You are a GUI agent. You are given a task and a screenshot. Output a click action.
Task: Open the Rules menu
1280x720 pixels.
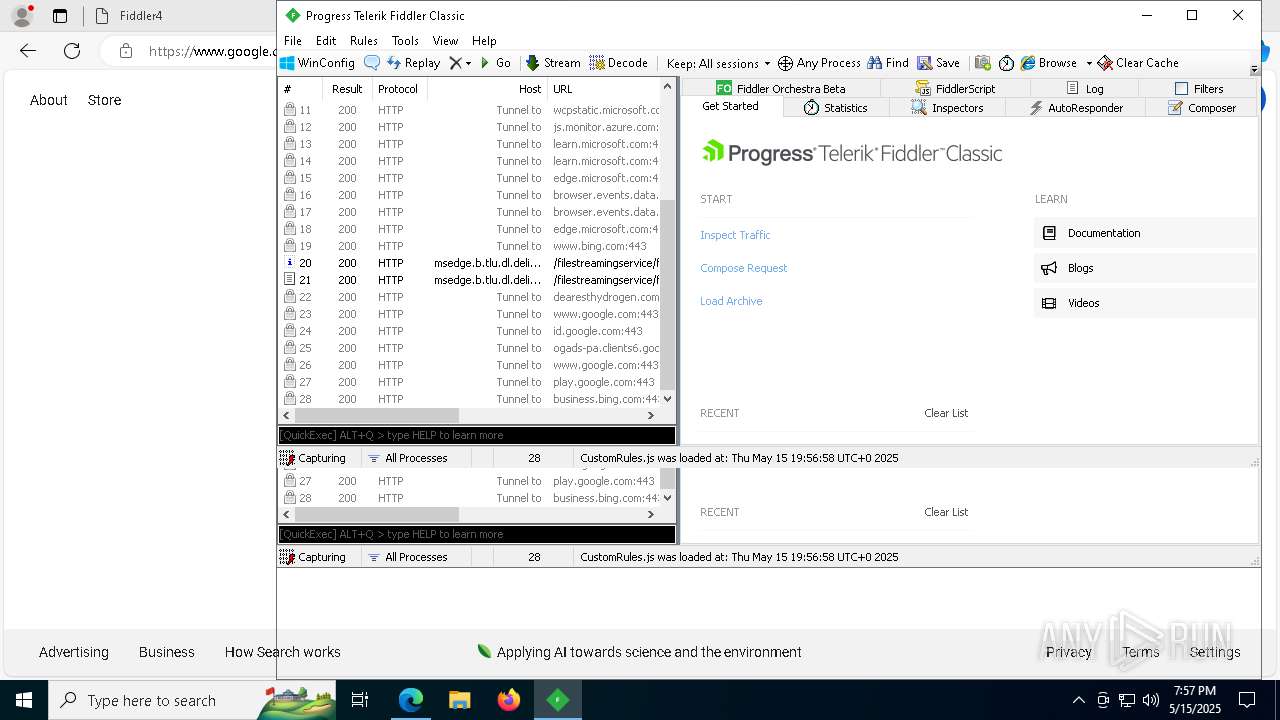(x=364, y=41)
